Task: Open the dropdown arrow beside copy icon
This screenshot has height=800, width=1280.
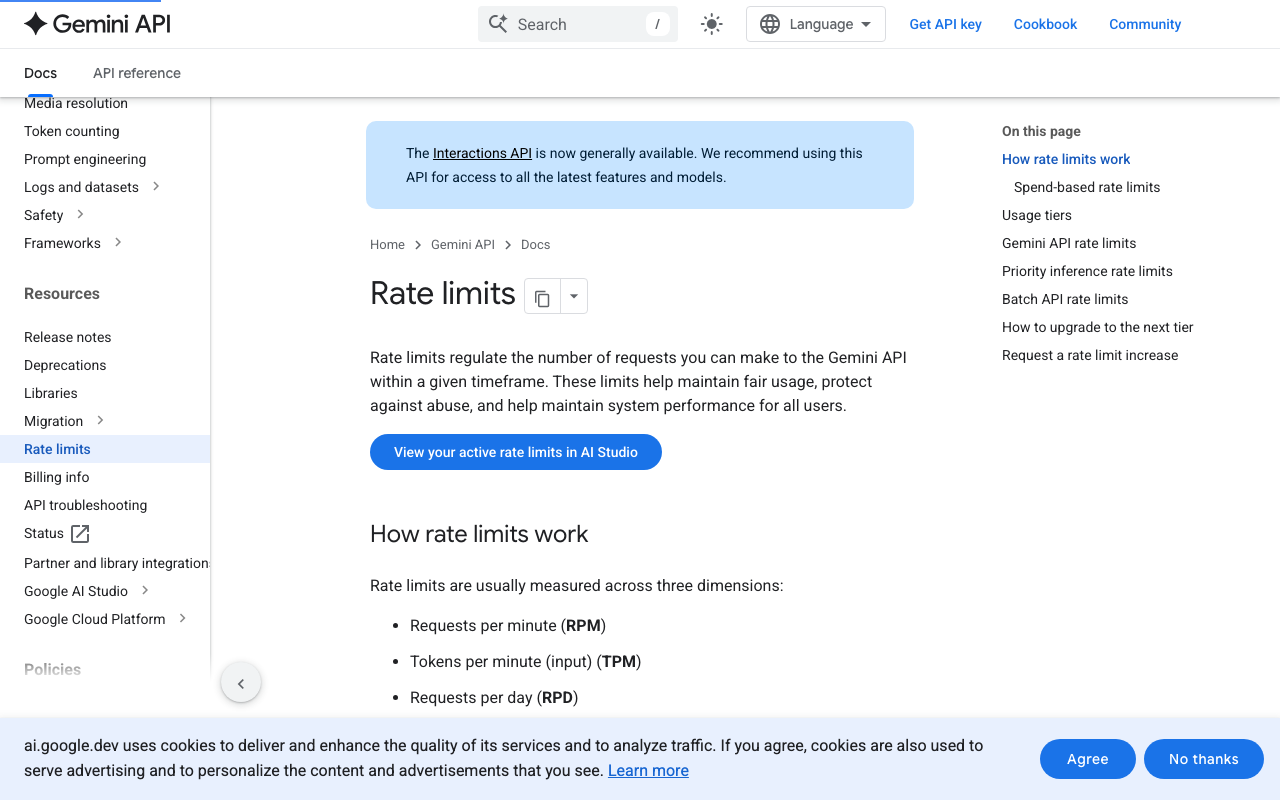Action: [574, 297]
